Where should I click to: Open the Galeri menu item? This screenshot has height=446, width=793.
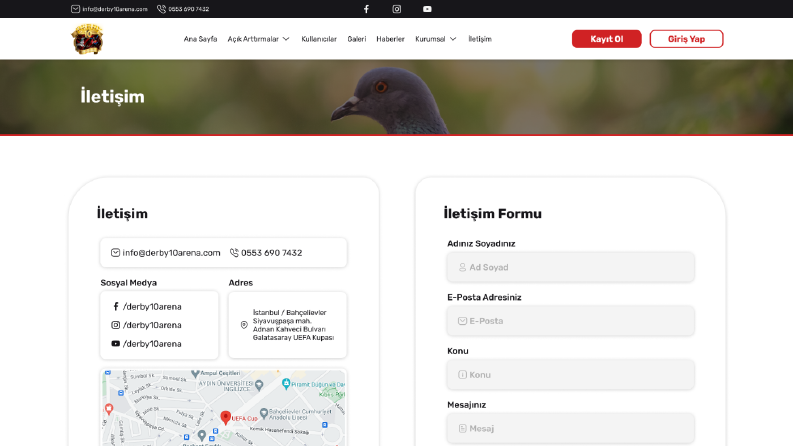(357, 39)
